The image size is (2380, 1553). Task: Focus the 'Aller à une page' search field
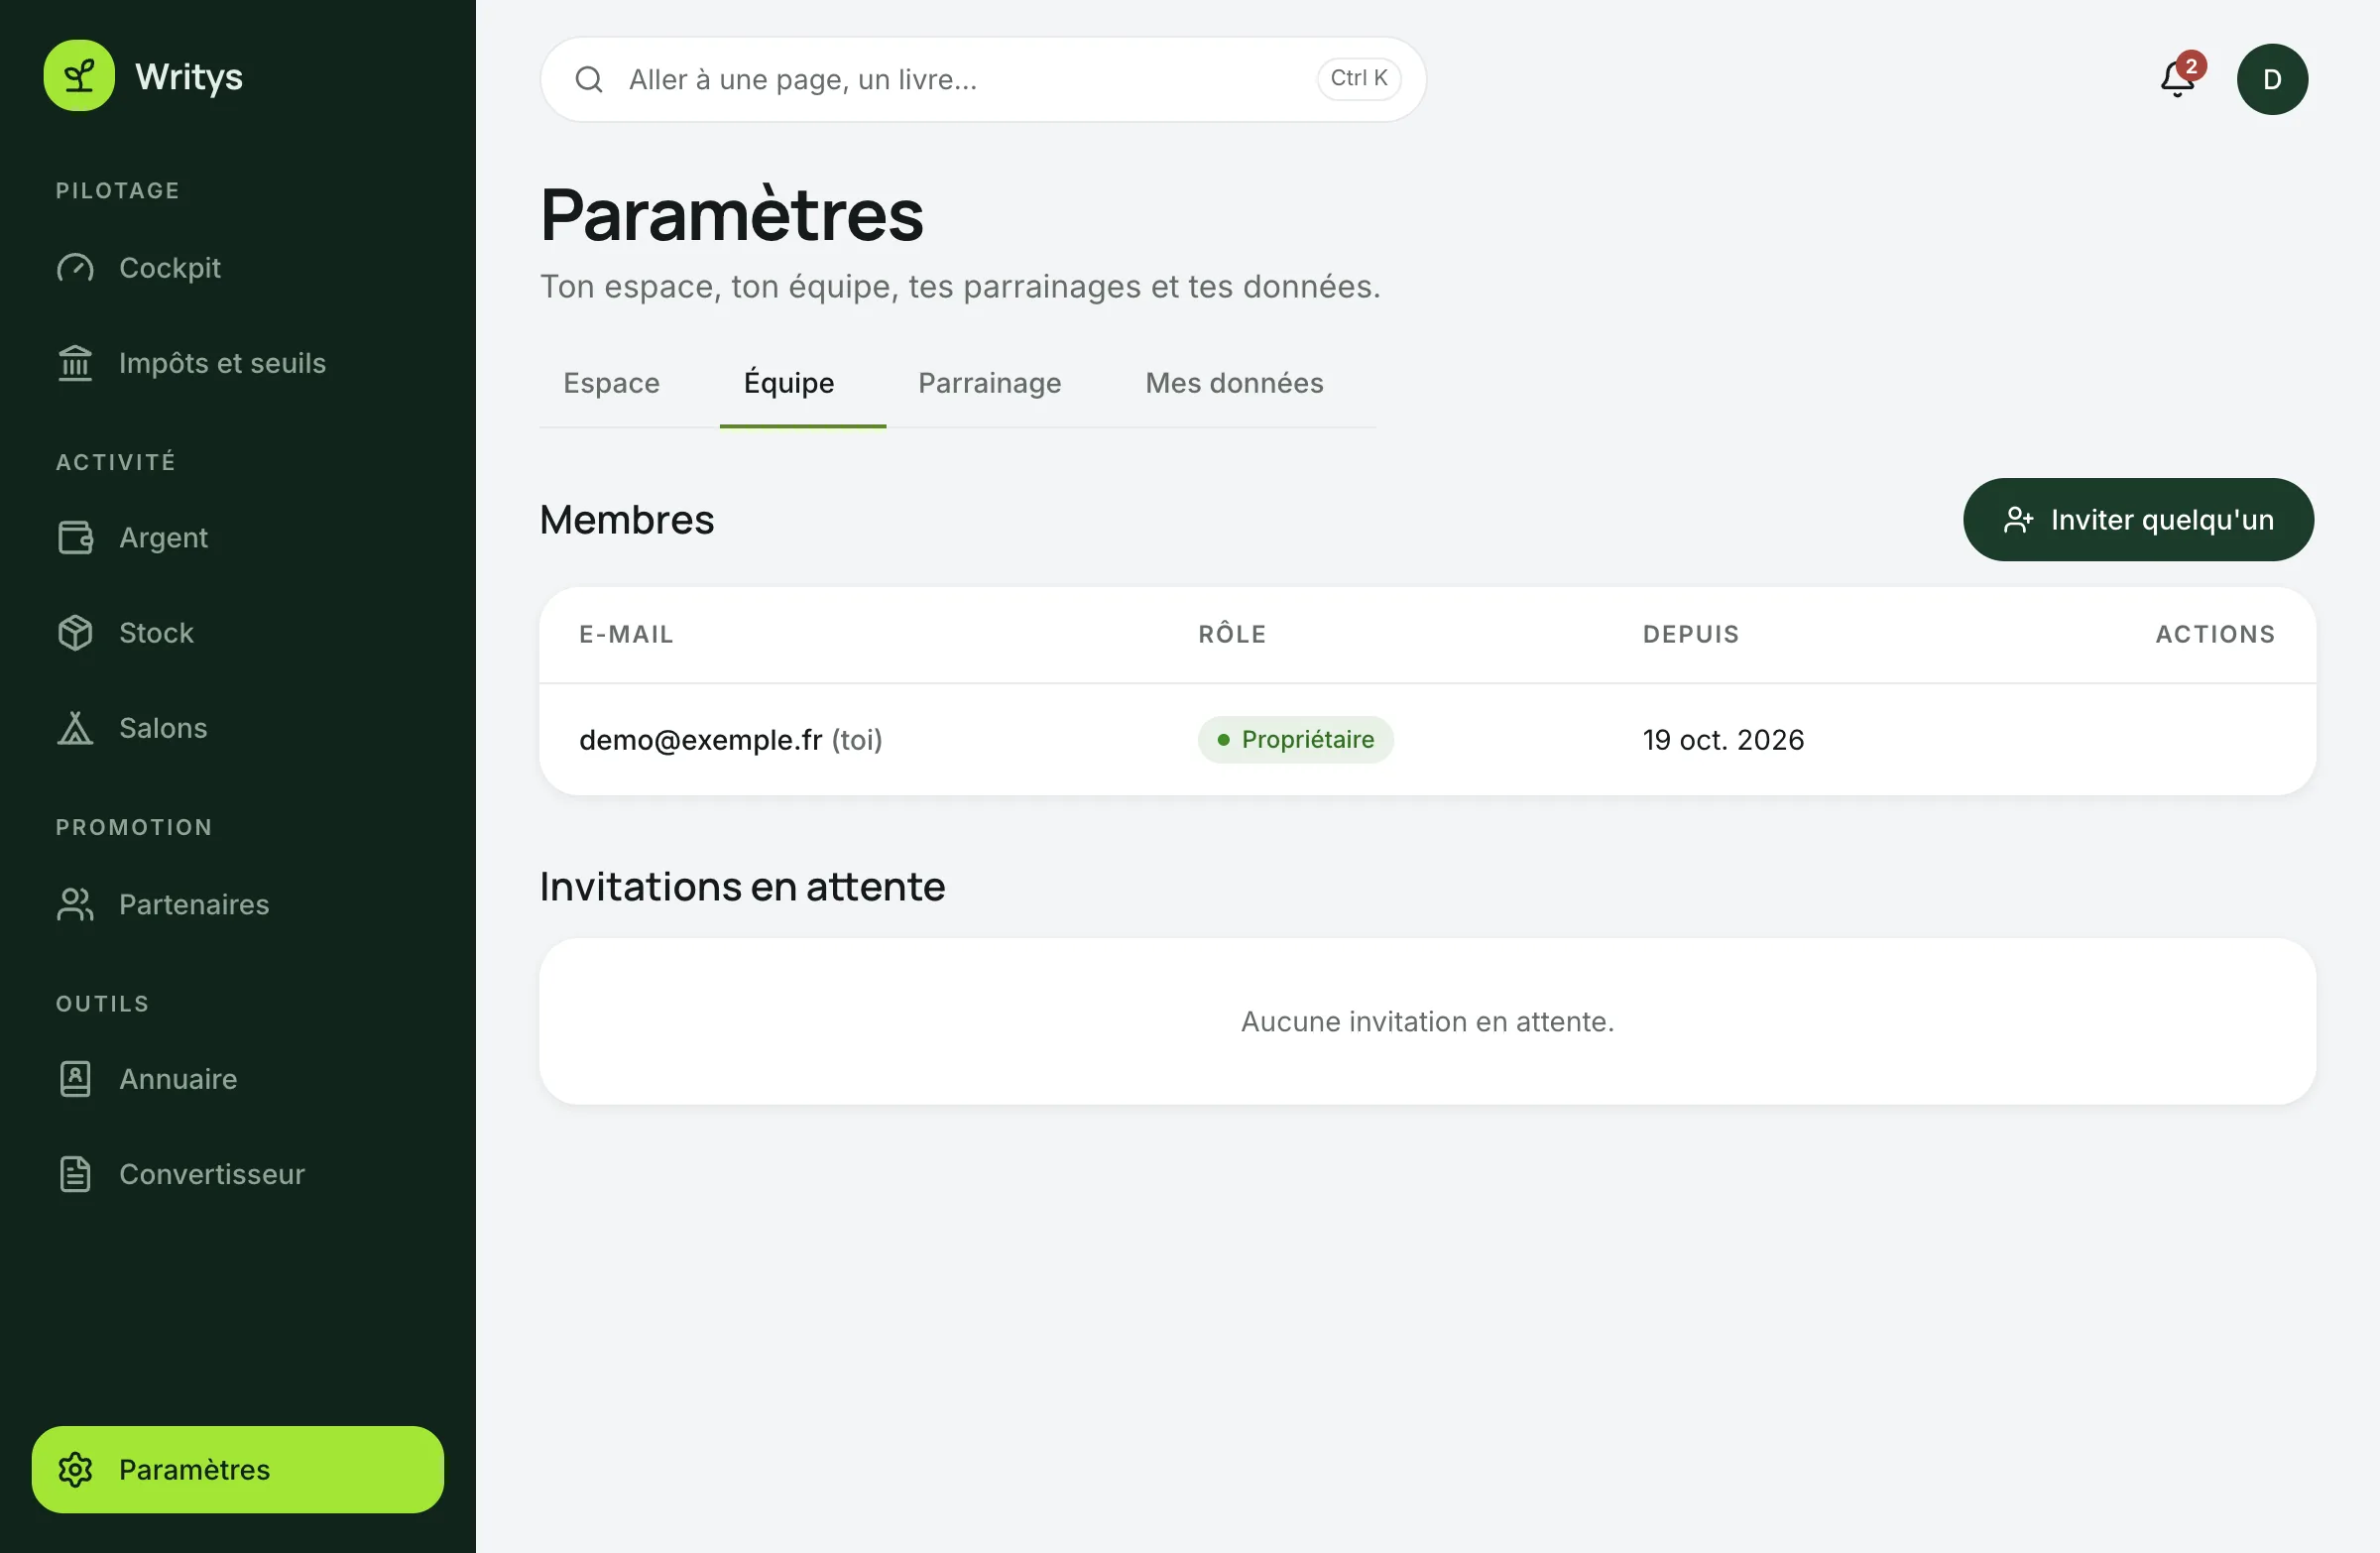(983, 80)
